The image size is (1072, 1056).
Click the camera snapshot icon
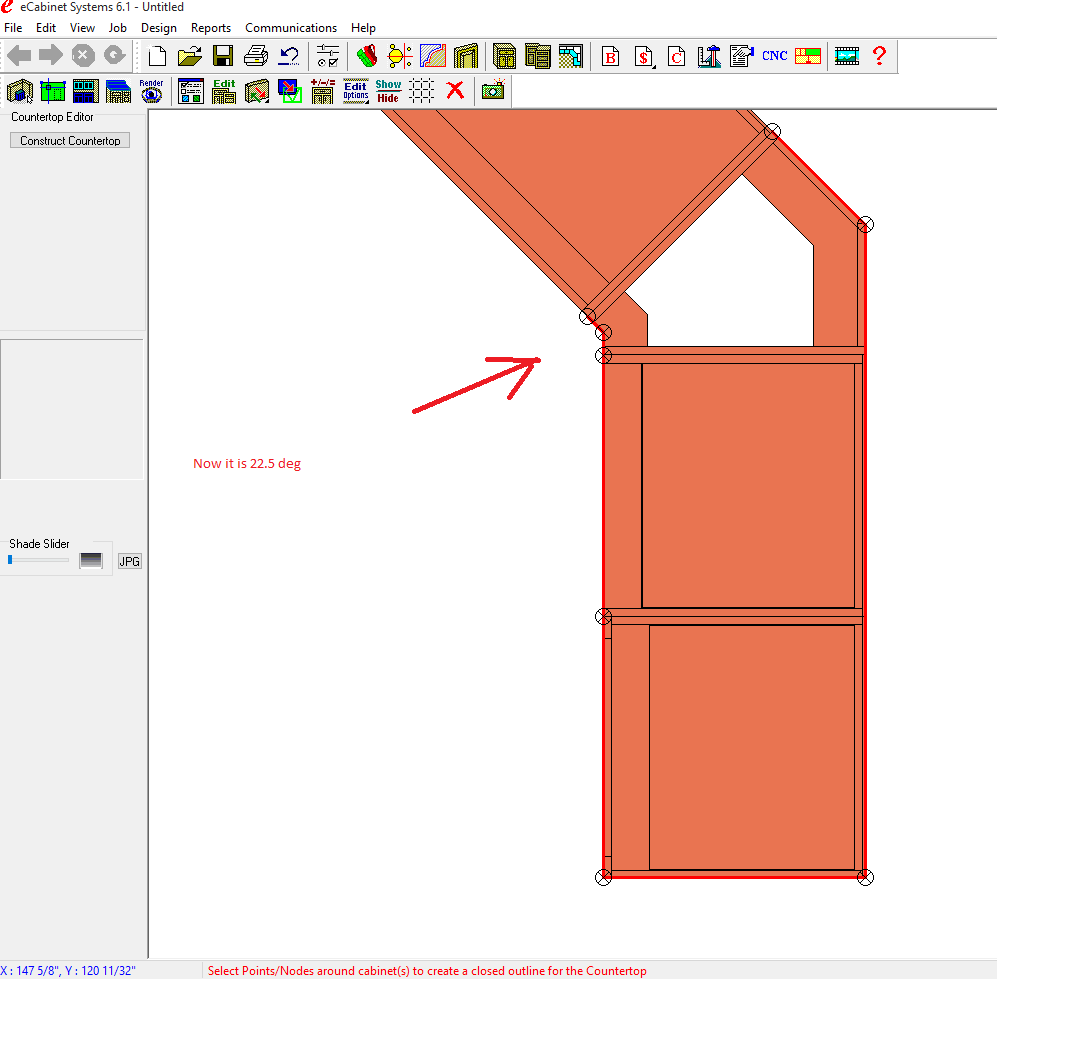(x=492, y=91)
